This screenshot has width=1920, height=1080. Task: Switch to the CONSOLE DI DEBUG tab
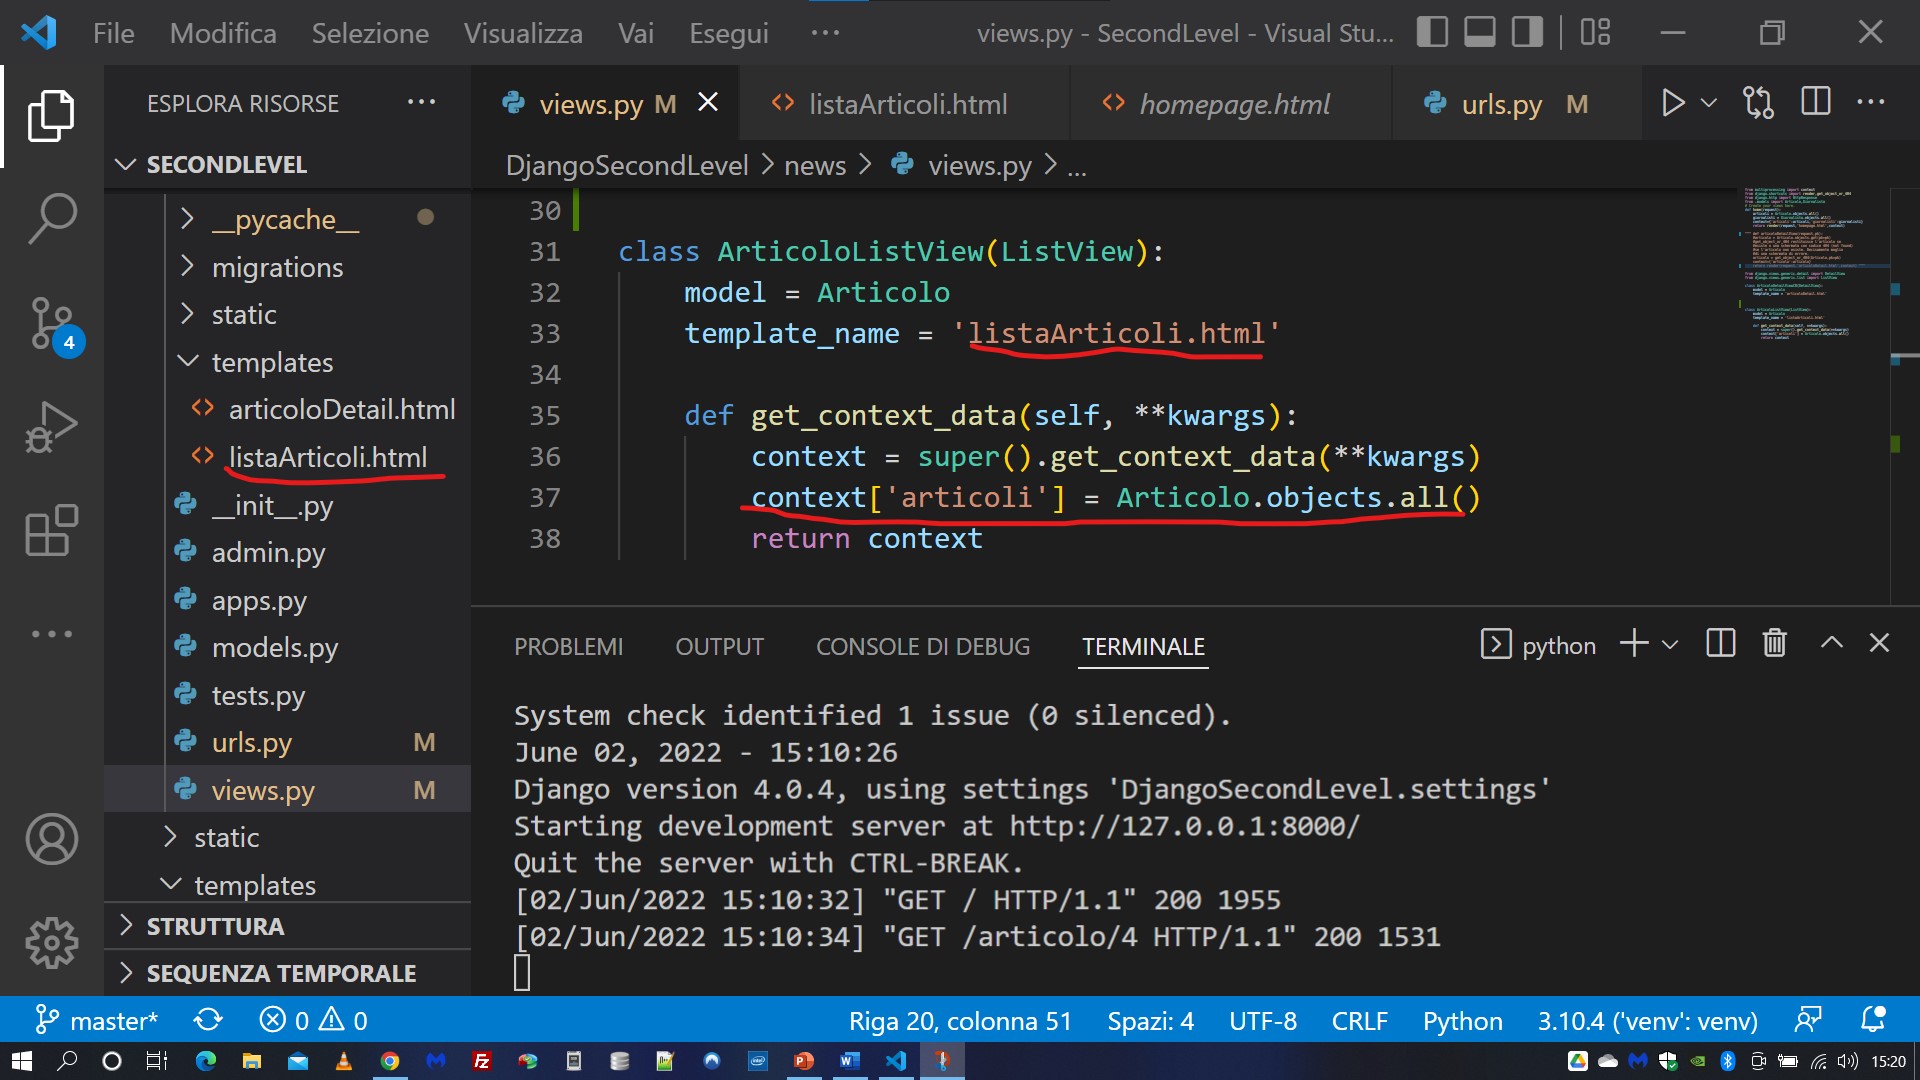(x=923, y=647)
